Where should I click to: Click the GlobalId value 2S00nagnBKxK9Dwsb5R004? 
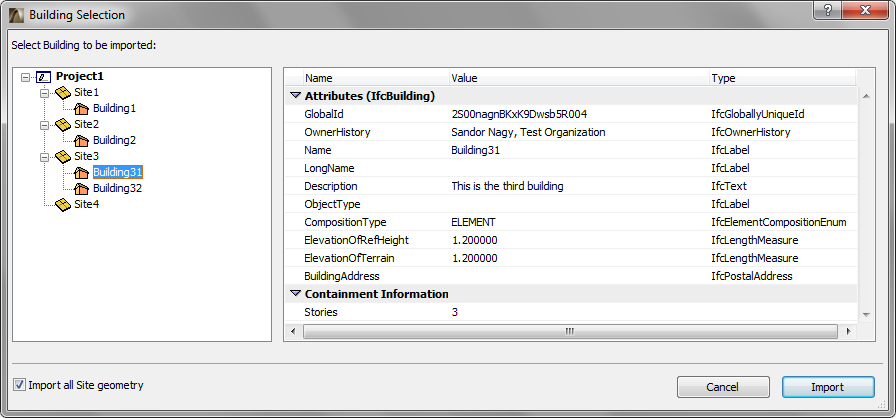click(x=519, y=114)
